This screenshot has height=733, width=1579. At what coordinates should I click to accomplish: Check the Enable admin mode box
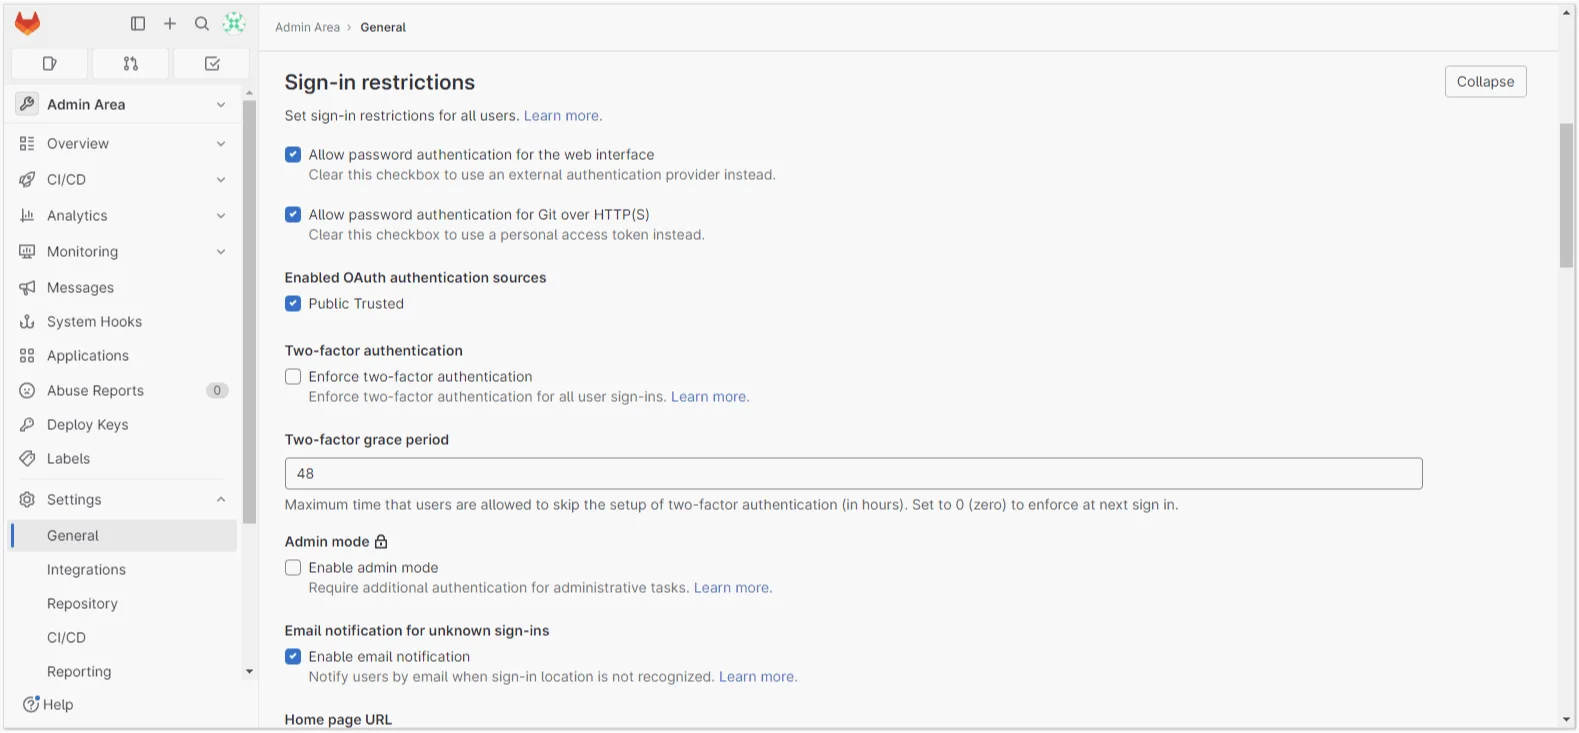pos(293,568)
